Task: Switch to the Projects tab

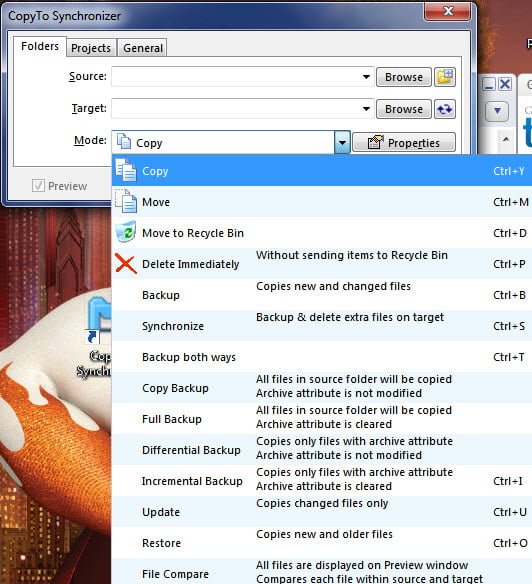Action: pos(91,48)
